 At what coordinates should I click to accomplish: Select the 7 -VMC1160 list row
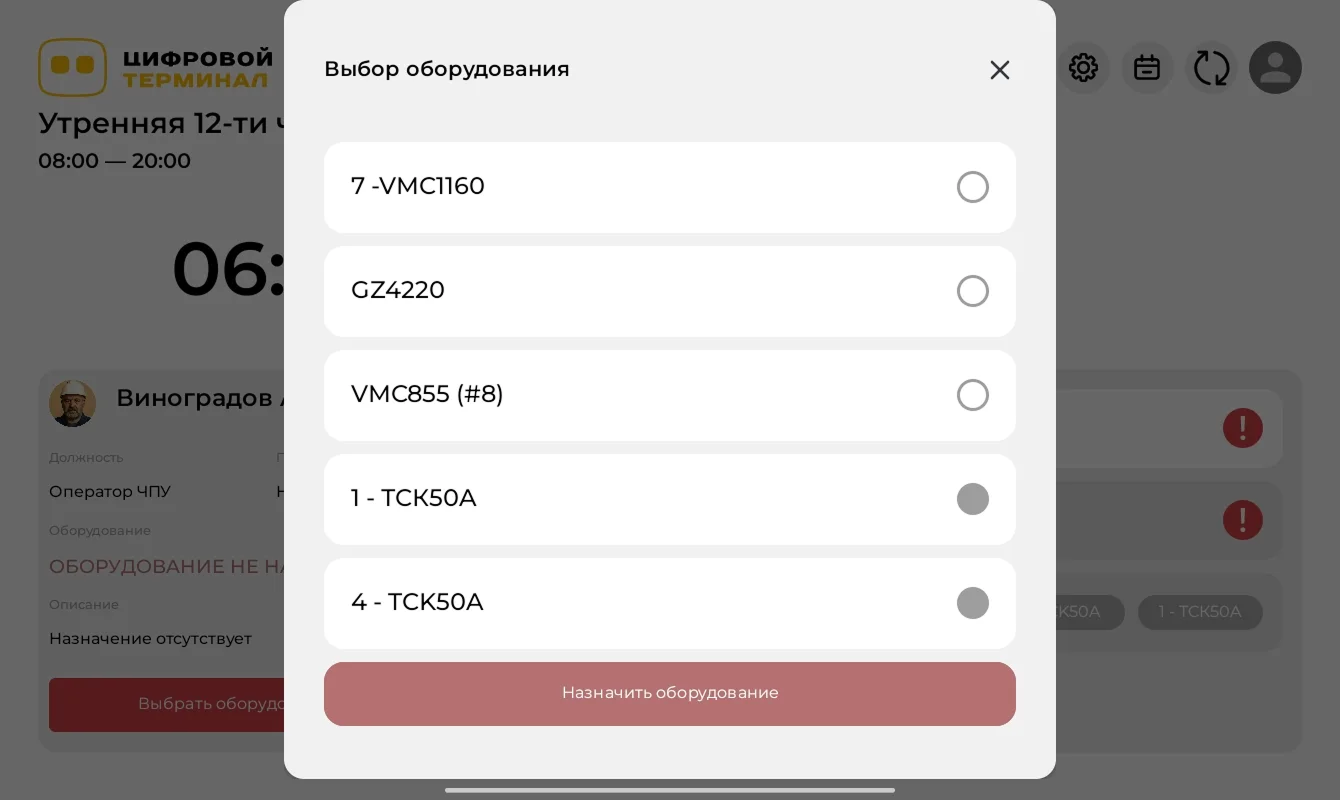(x=600, y=187)
